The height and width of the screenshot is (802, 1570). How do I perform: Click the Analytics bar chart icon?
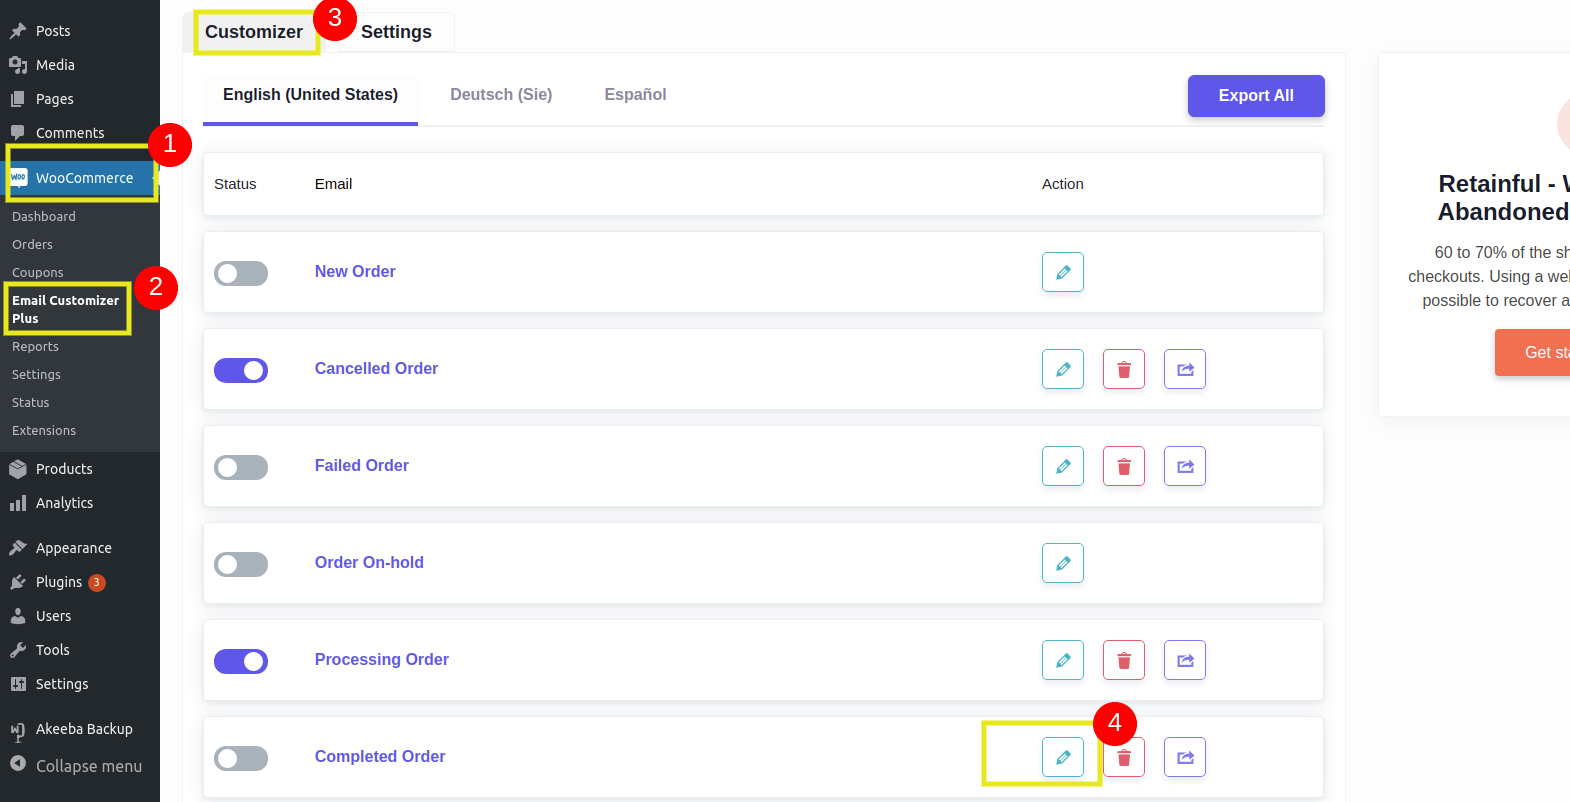pyautogui.click(x=18, y=503)
